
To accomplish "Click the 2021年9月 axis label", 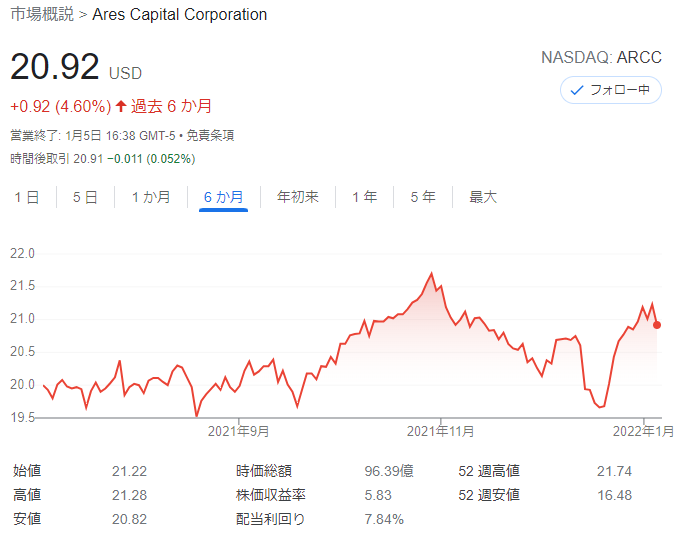I will tap(238, 431).
